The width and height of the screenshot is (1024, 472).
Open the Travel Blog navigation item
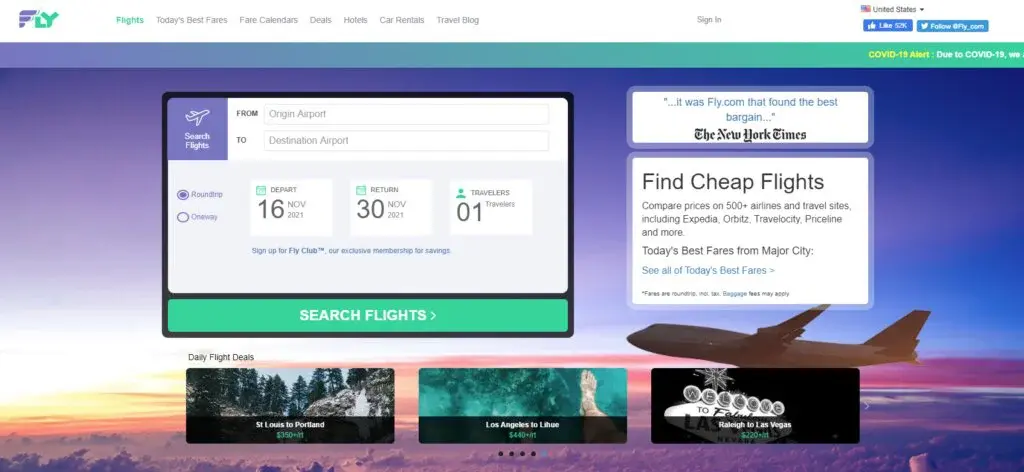click(x=458, y=20)
